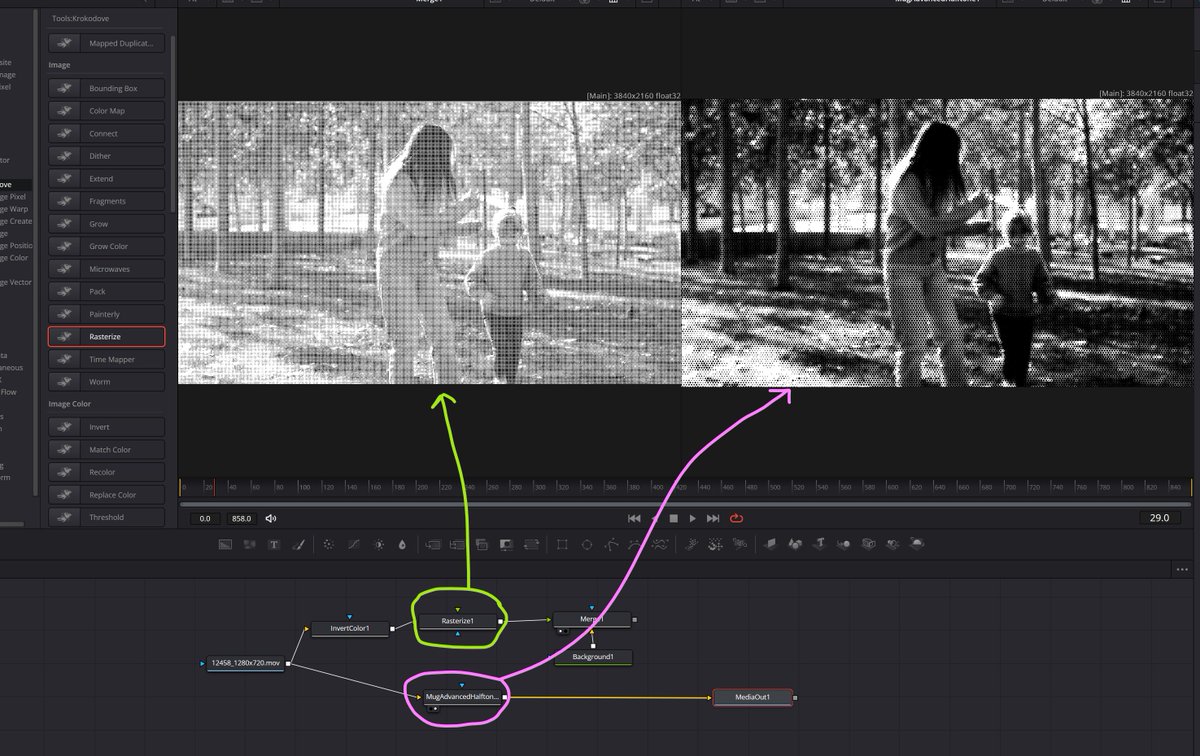The image size is (1200, 756).
Task: Select the MediaOut1 node
Action: coord(753,697)
